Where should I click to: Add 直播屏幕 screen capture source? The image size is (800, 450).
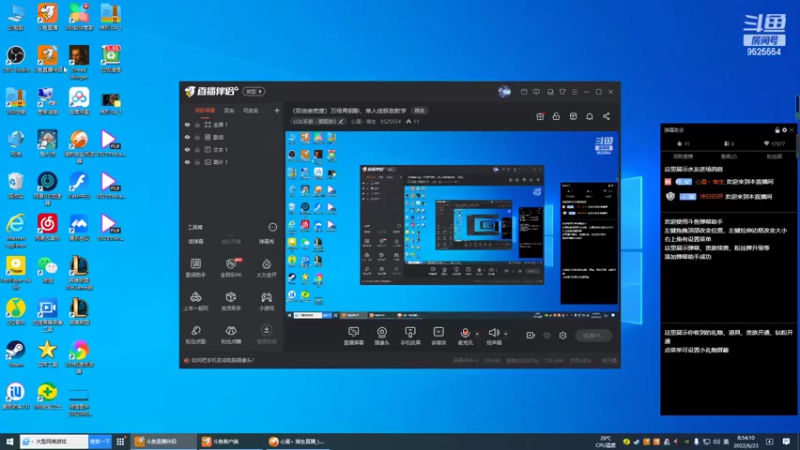pyautogui.click(x=354, y=336)
